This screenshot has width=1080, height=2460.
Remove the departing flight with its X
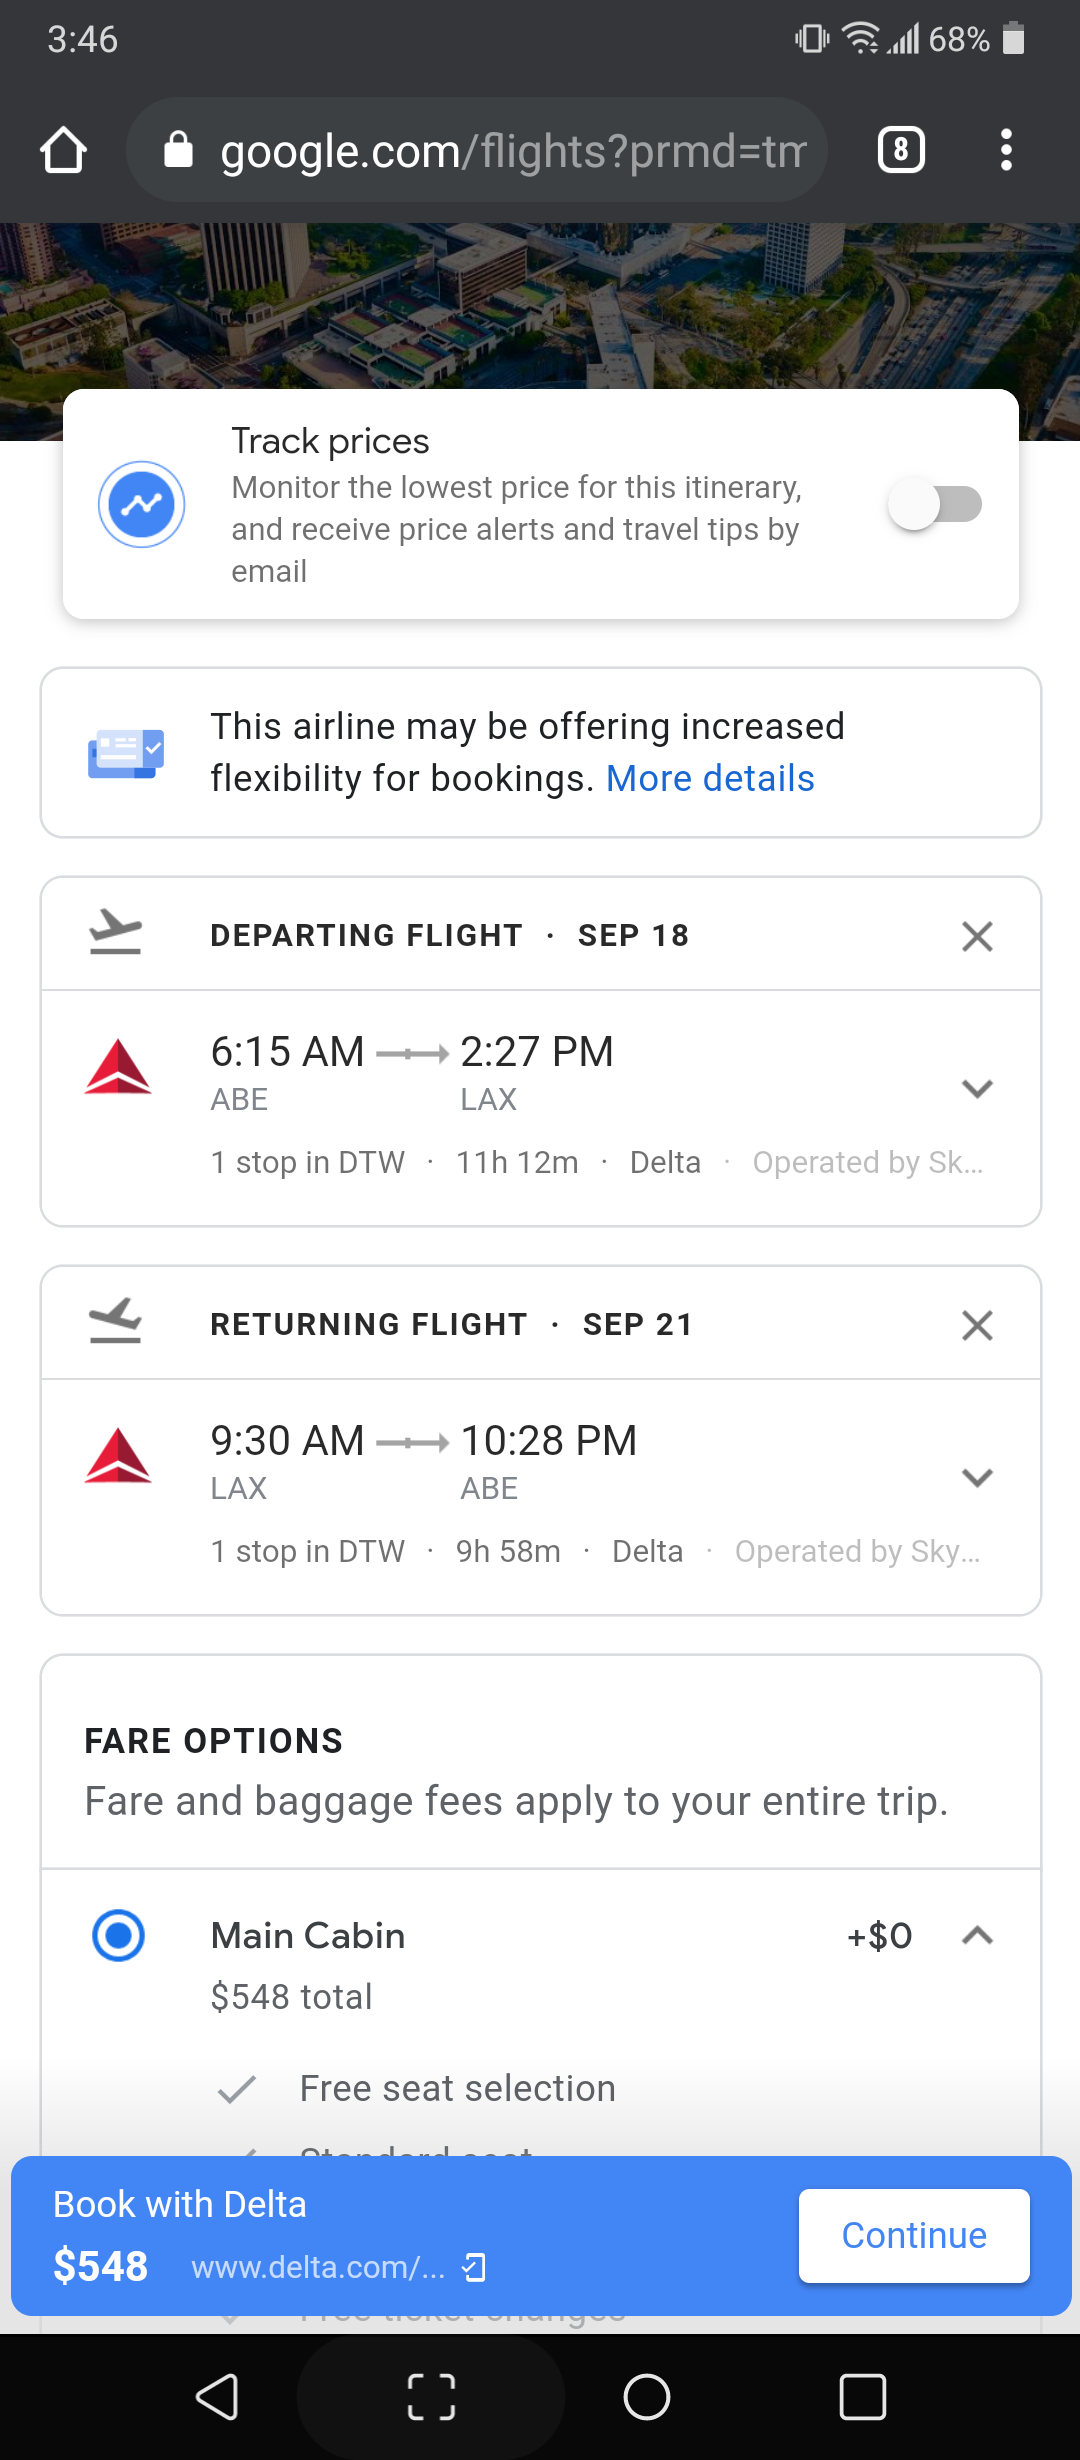(x=977, y=936)
